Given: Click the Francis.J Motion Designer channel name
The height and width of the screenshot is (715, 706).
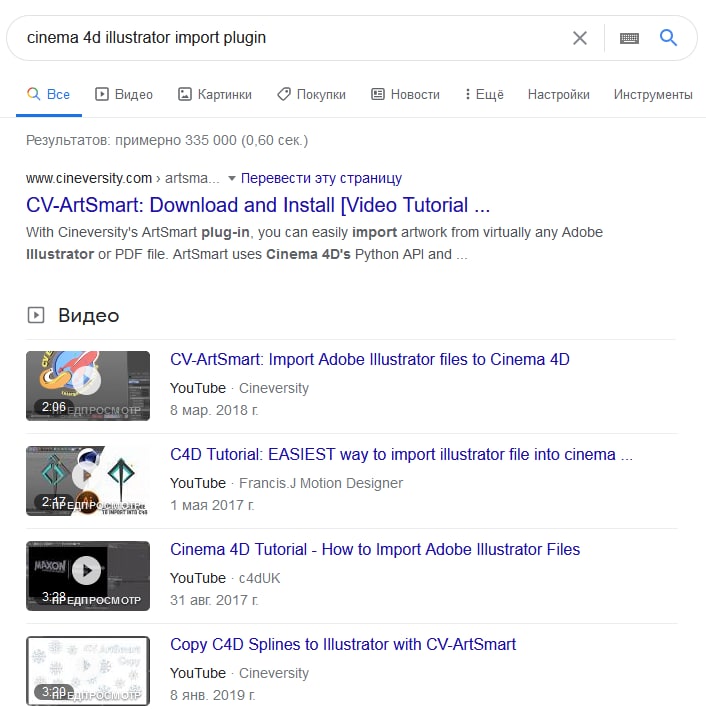Looking at the screenshot, I should coord(321,483).
